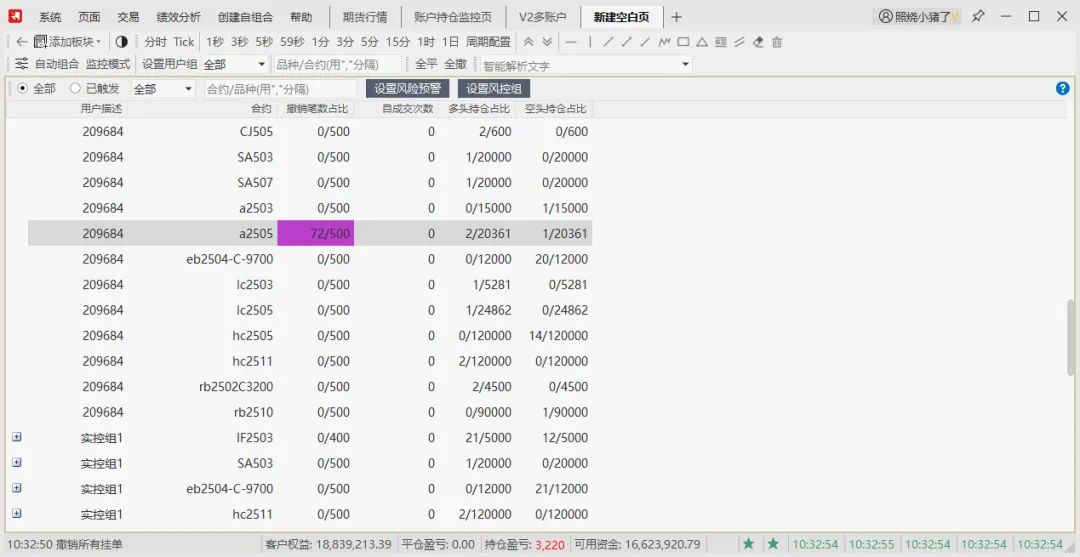This screenshot has width=1080, height=557.
Task: Click the trash delete-all drawings icon
Action: [777, 42]
